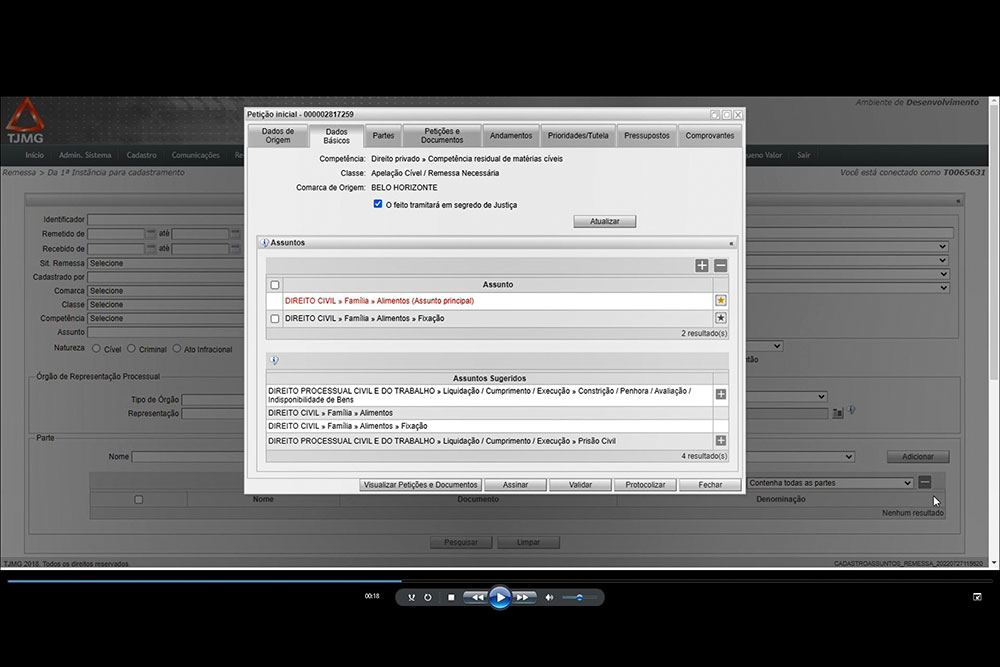Toggle the select-all checkbox in Parte table
The height and width of the screenshot is (667, 1000).
click(x=138, y=499)
